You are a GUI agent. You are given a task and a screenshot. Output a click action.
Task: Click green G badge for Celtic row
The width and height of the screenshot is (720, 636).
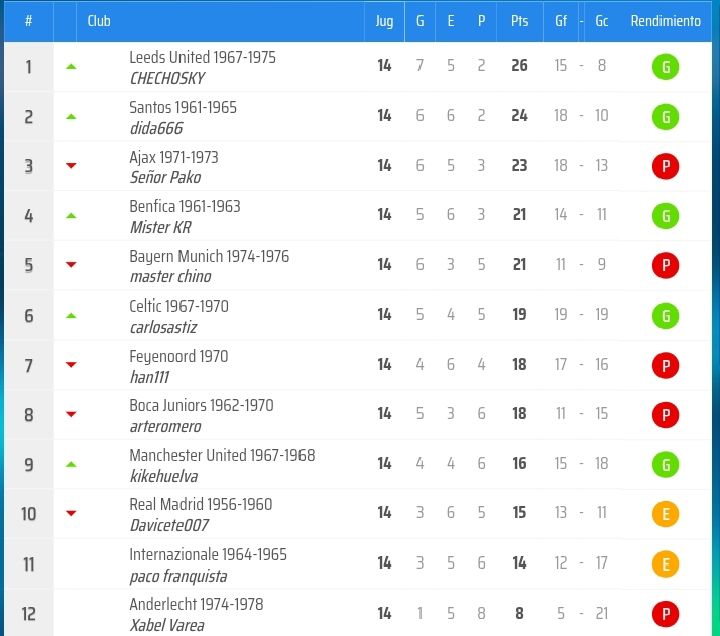pyautogui.click(x=665, y=316)
